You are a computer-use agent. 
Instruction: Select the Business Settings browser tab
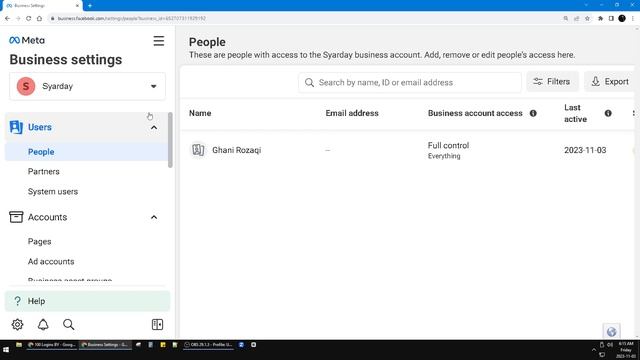click(x=41, y=6)
